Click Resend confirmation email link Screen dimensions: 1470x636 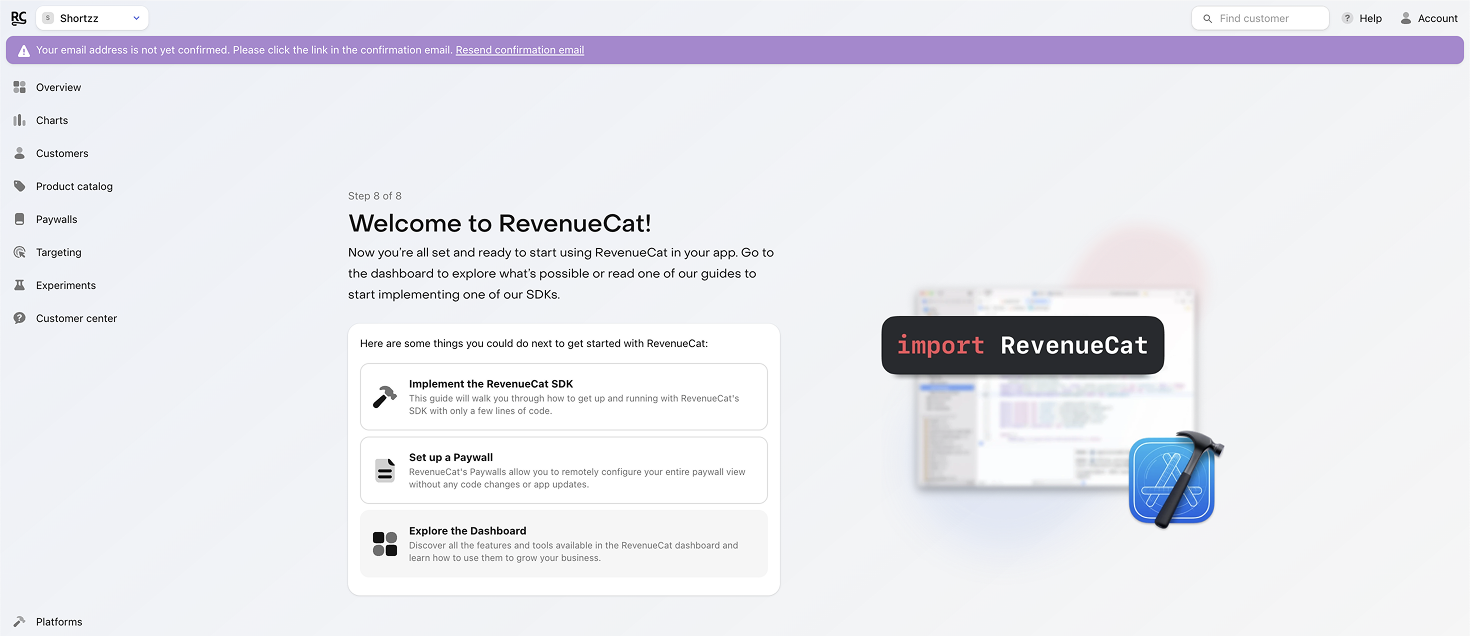pos(520,50)
